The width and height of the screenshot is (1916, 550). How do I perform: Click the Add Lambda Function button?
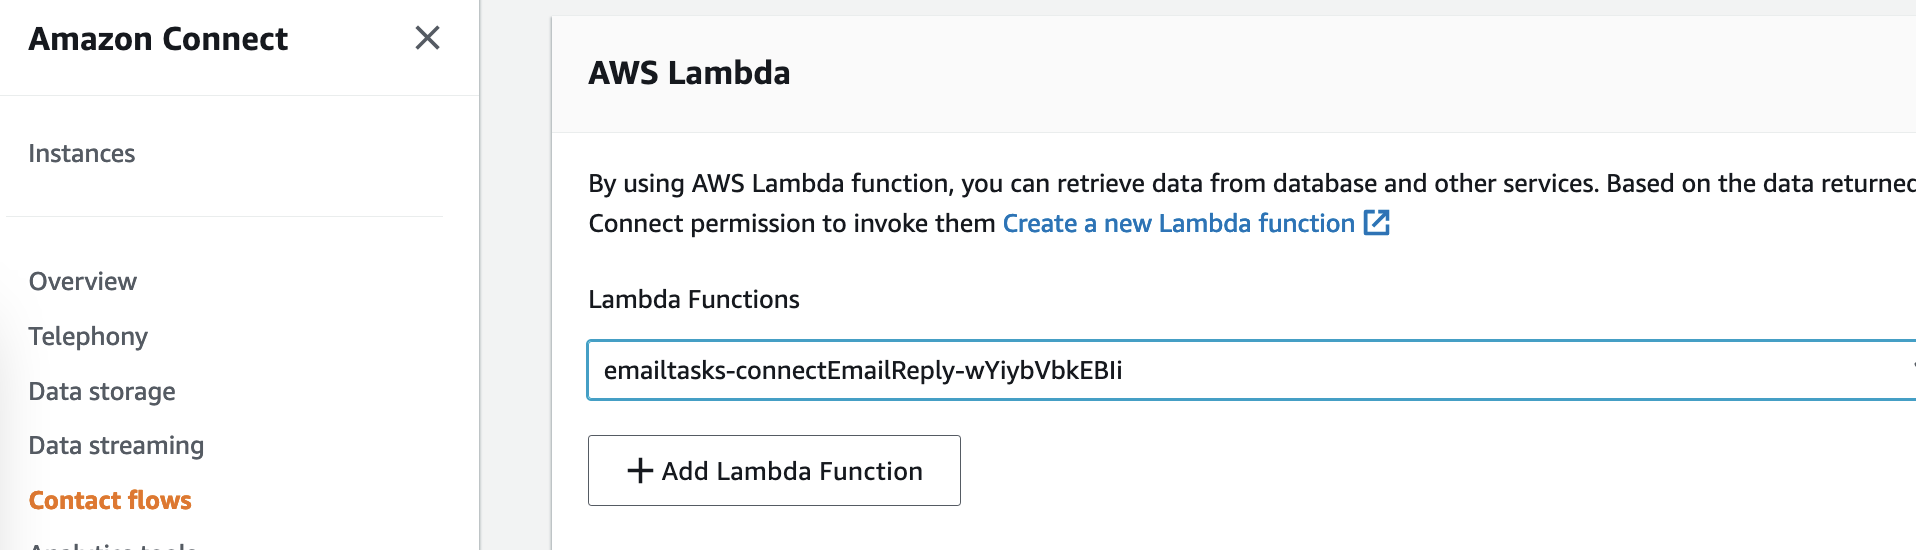(774, 470)
